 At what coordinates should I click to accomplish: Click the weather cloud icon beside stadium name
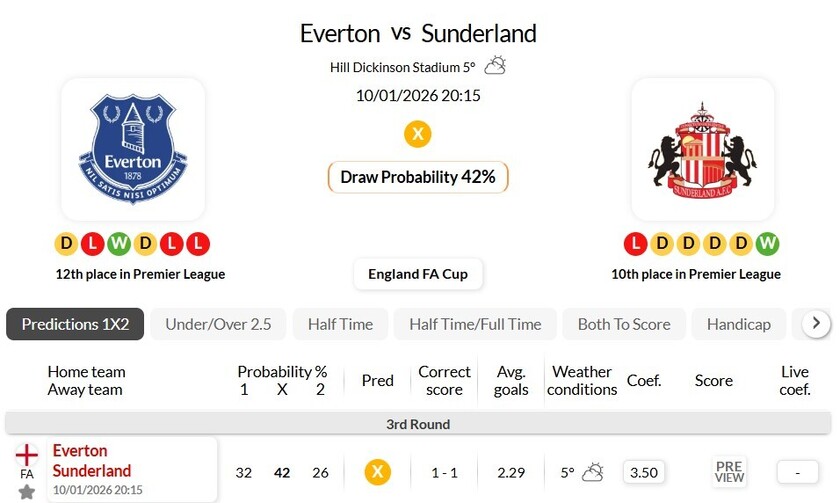tap(495, 66)
